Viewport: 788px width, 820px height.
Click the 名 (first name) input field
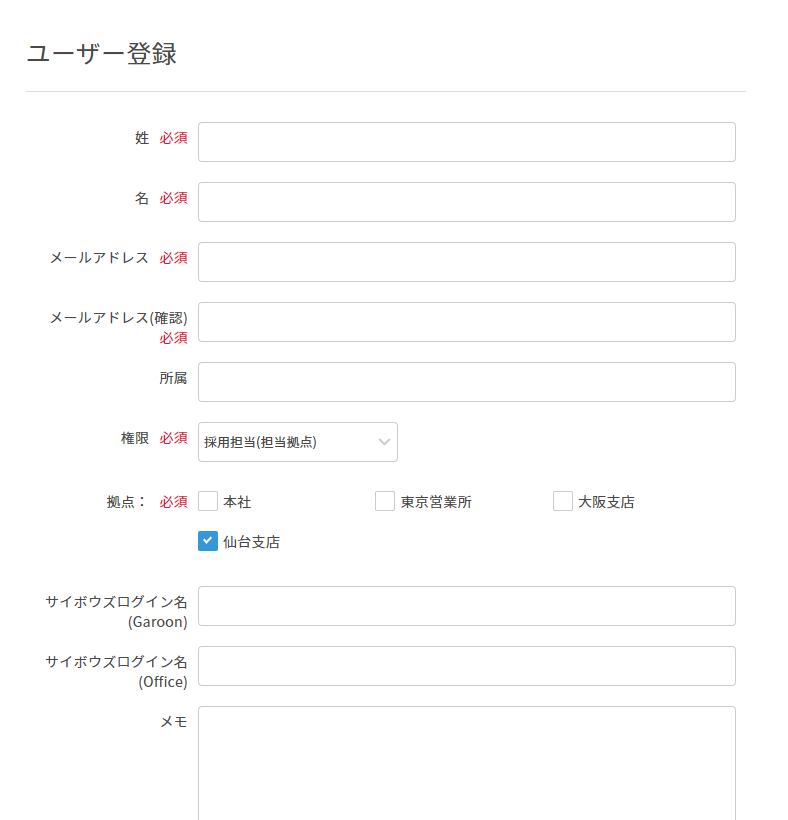[x=466, y=202]
